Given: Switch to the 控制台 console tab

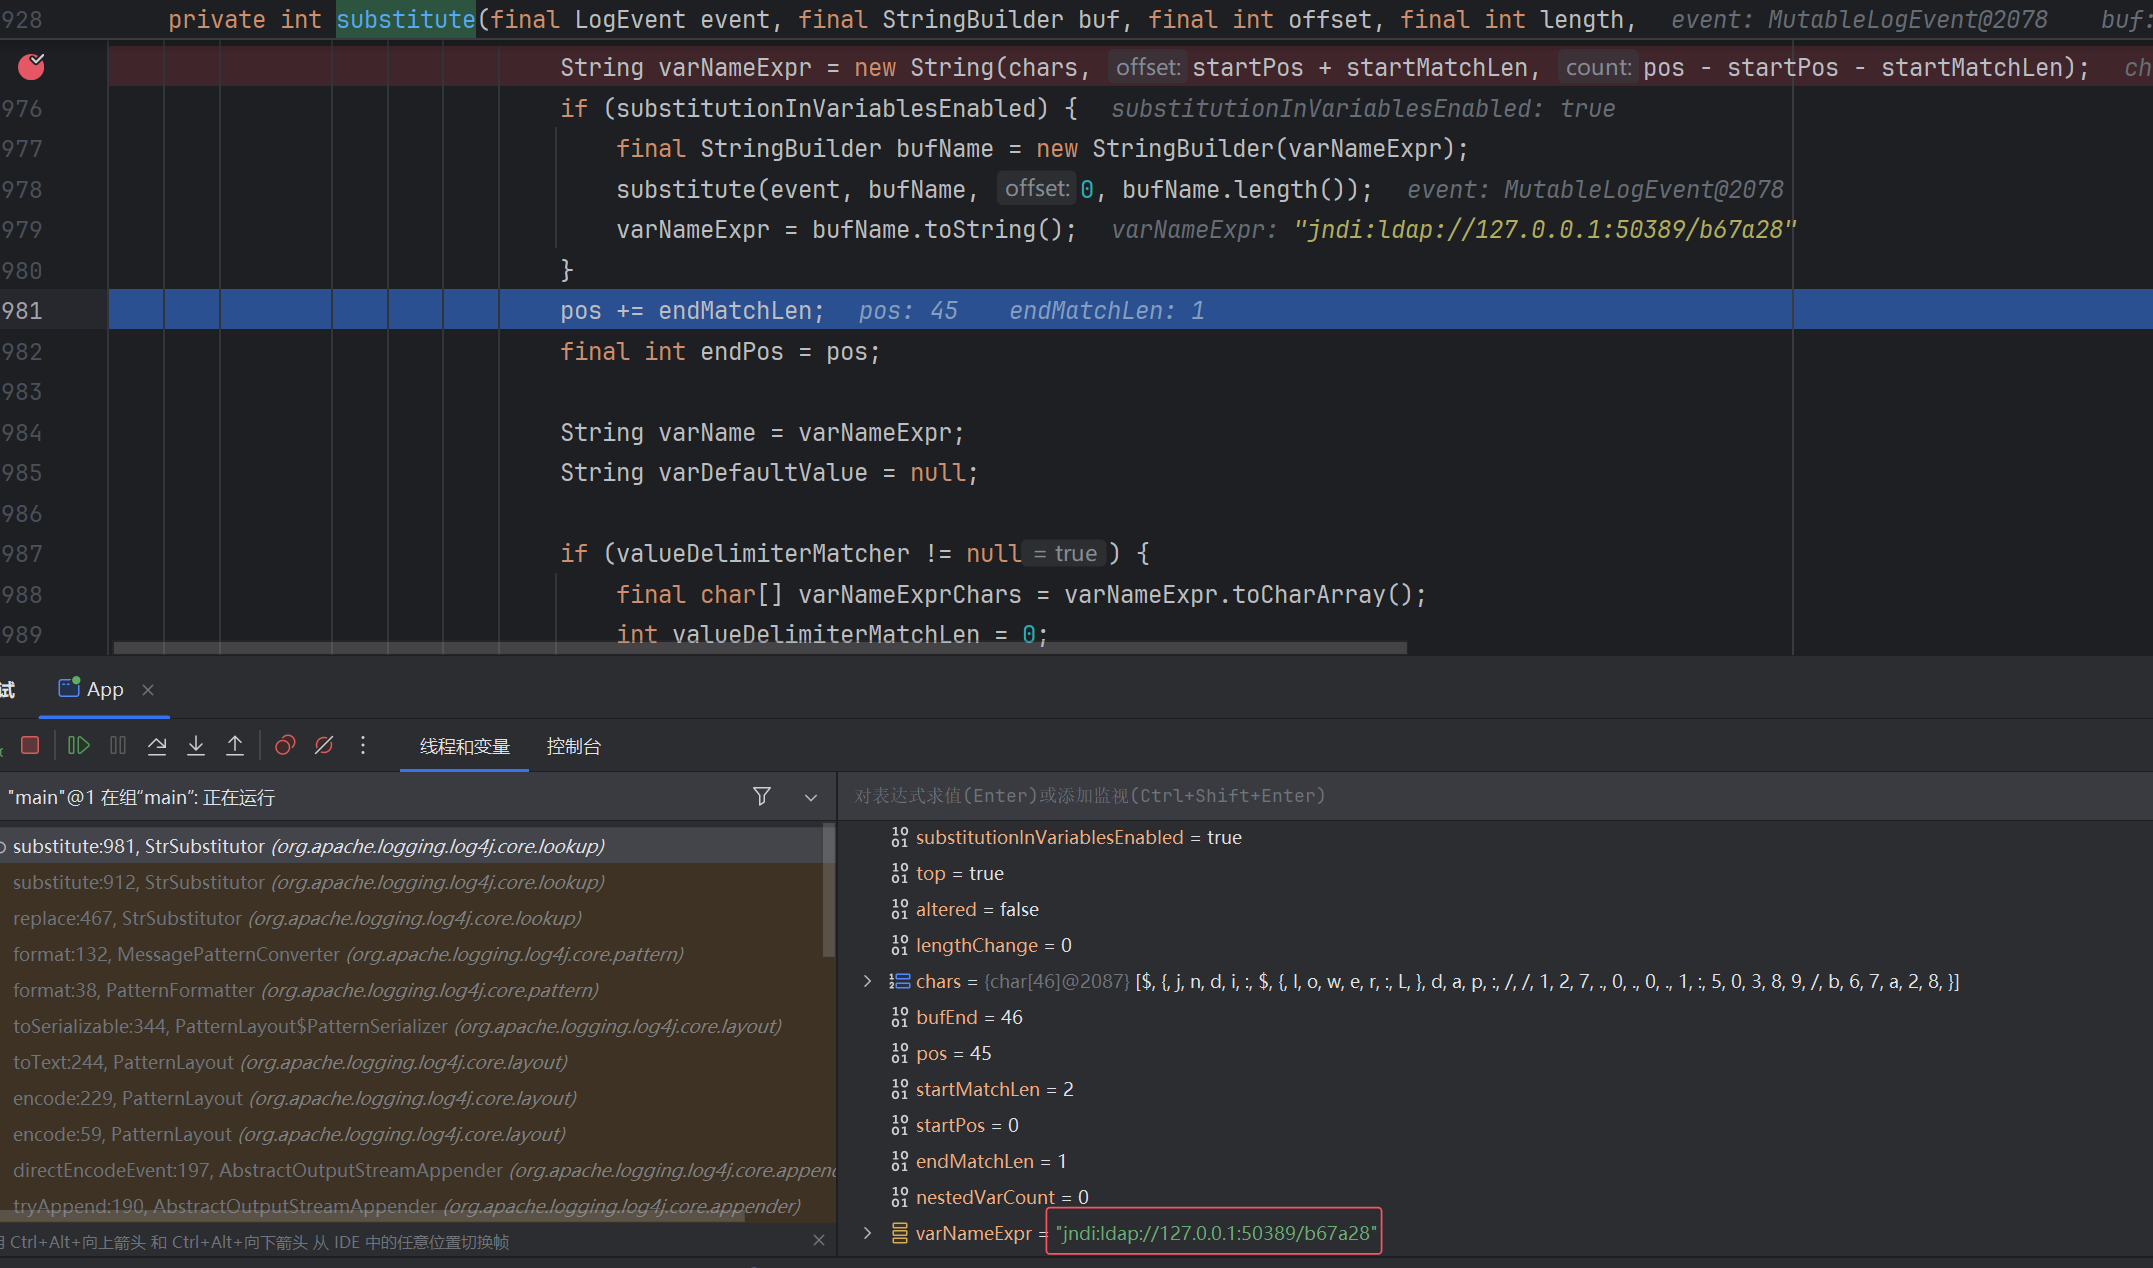Looking at the screenshot, I should click(x=573, y=746).
